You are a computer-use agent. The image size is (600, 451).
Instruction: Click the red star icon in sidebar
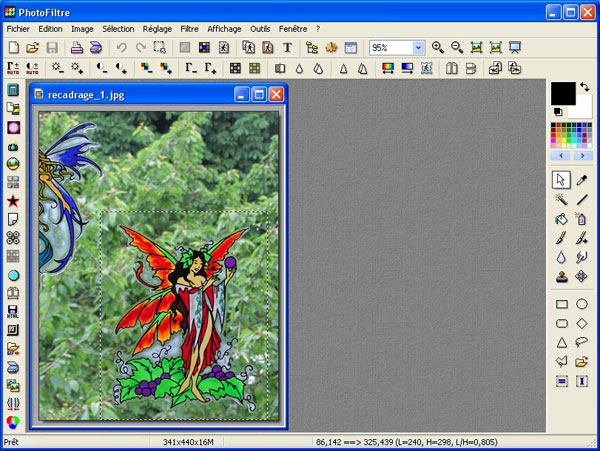pos(13,200)
